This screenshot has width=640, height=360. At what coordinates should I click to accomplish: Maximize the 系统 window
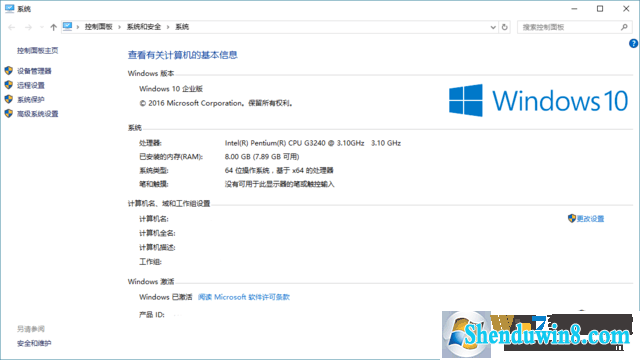coord(600,9)
